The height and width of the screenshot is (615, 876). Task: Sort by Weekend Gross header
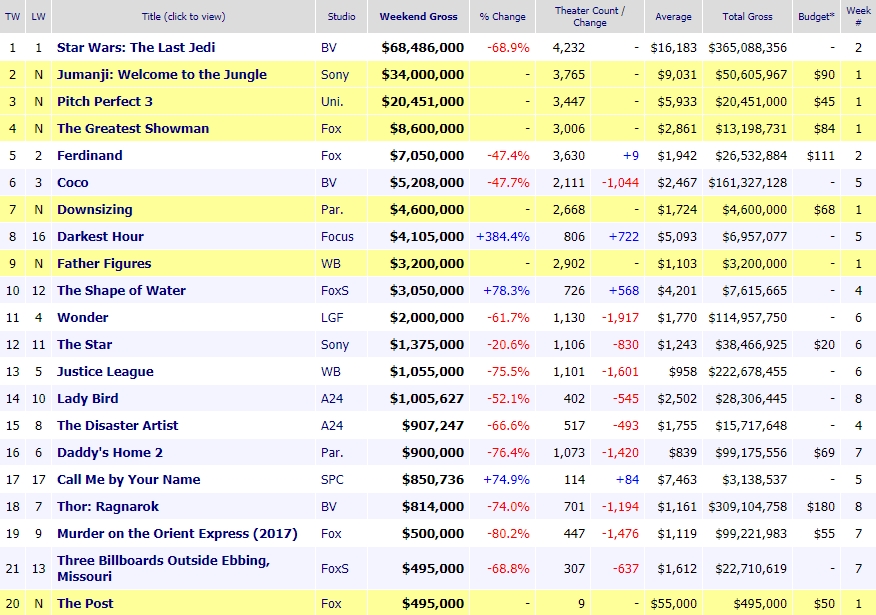coord(418,16)
